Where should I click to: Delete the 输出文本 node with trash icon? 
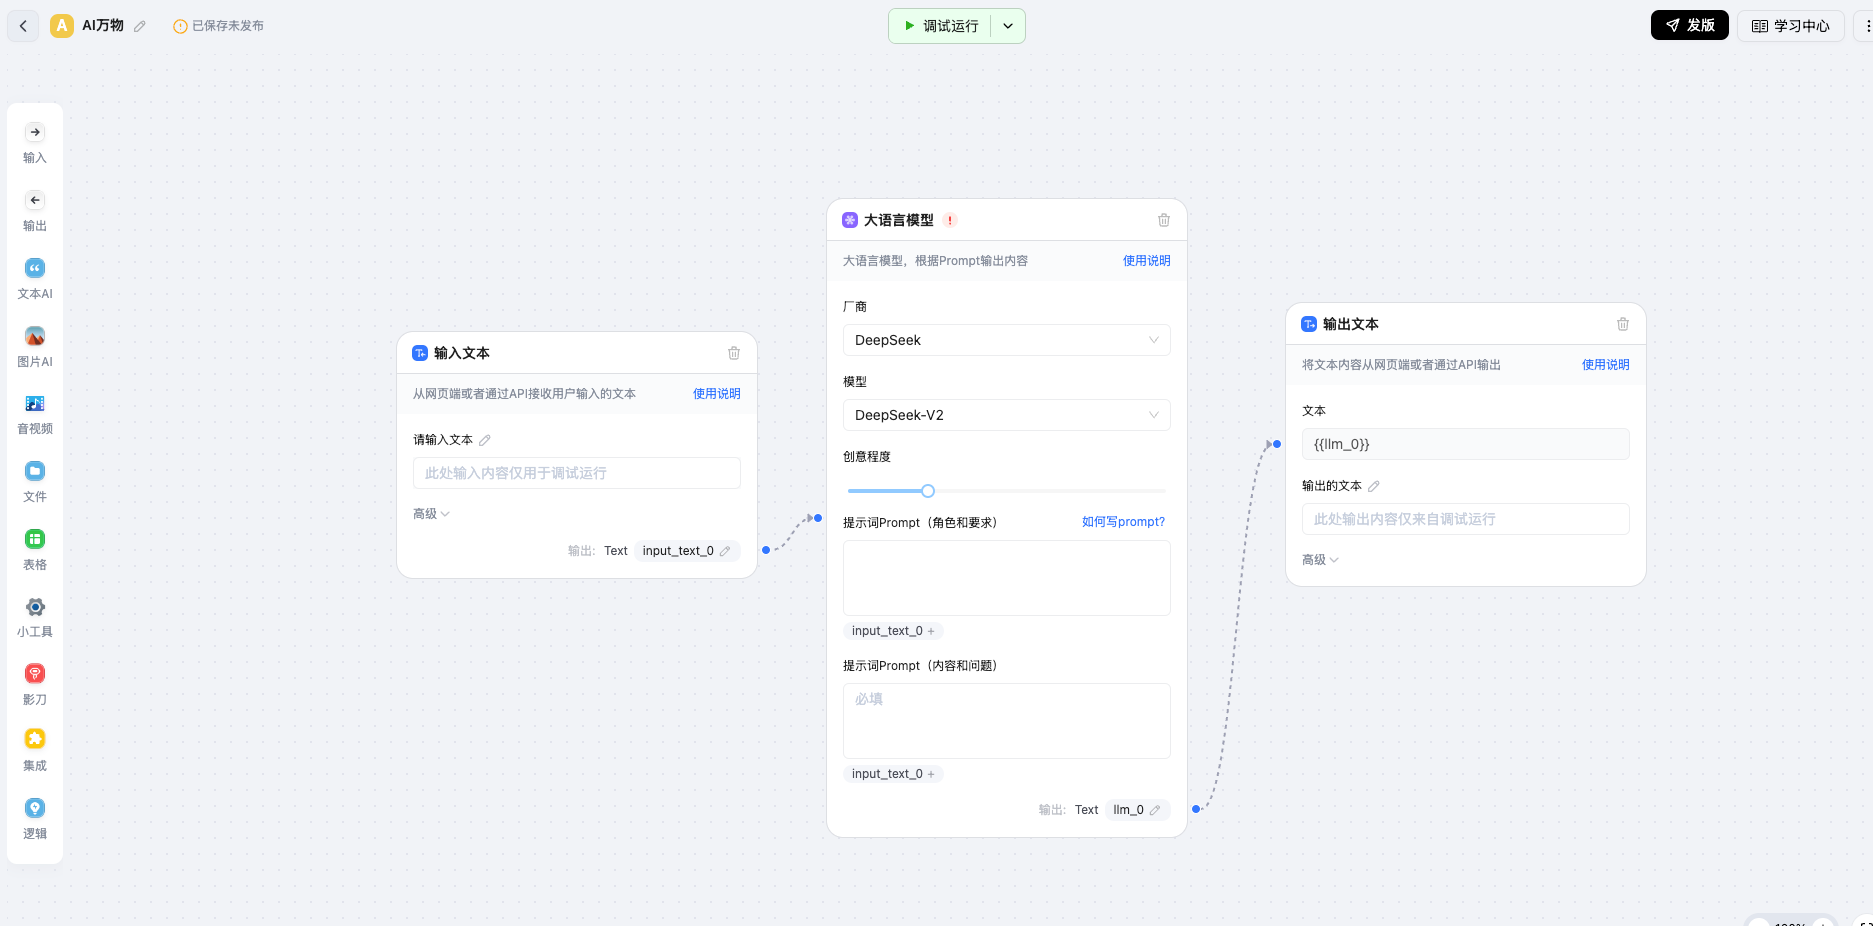pyautogui.click(x=1623, y=324)
